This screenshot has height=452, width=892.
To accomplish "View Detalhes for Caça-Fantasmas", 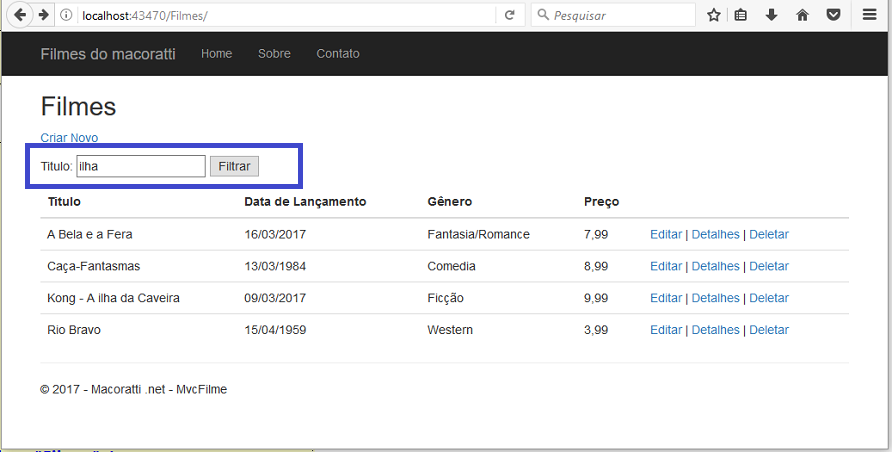I will pos(715,266).
